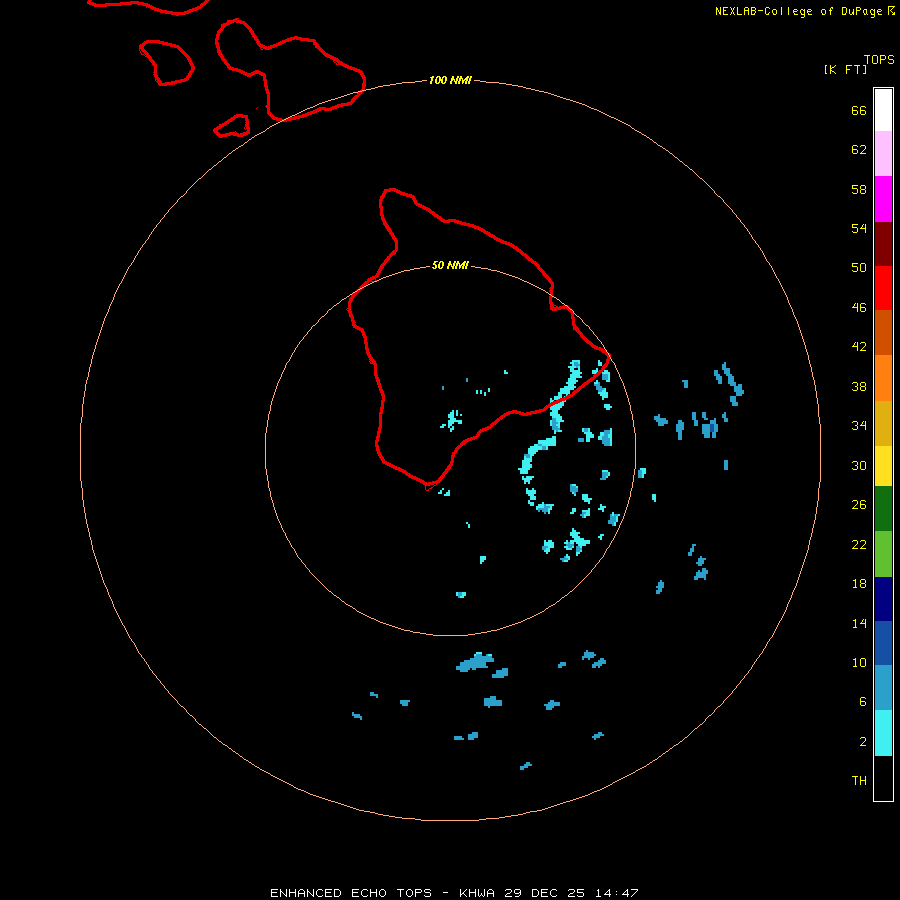Click the 14 legend value

pyautogui.click(x=859, y=623)
